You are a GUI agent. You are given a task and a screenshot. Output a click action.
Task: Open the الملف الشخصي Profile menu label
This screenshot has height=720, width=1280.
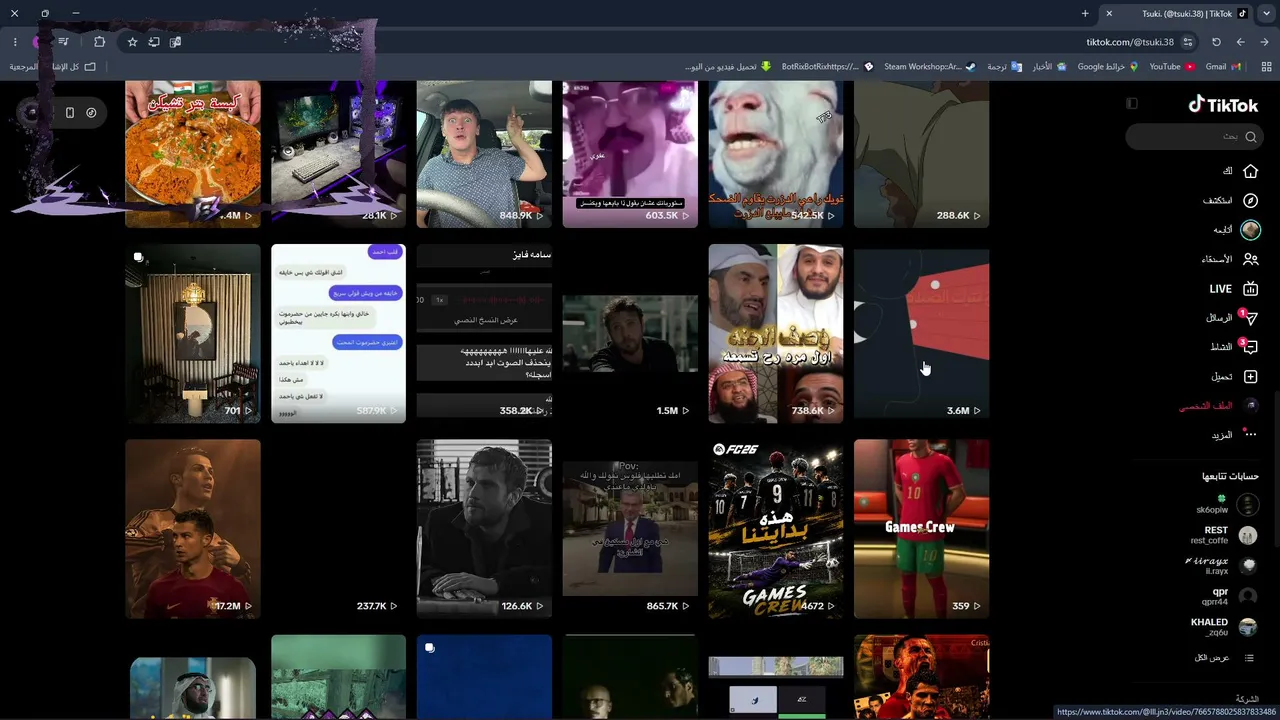click(x=1205, y=406)
